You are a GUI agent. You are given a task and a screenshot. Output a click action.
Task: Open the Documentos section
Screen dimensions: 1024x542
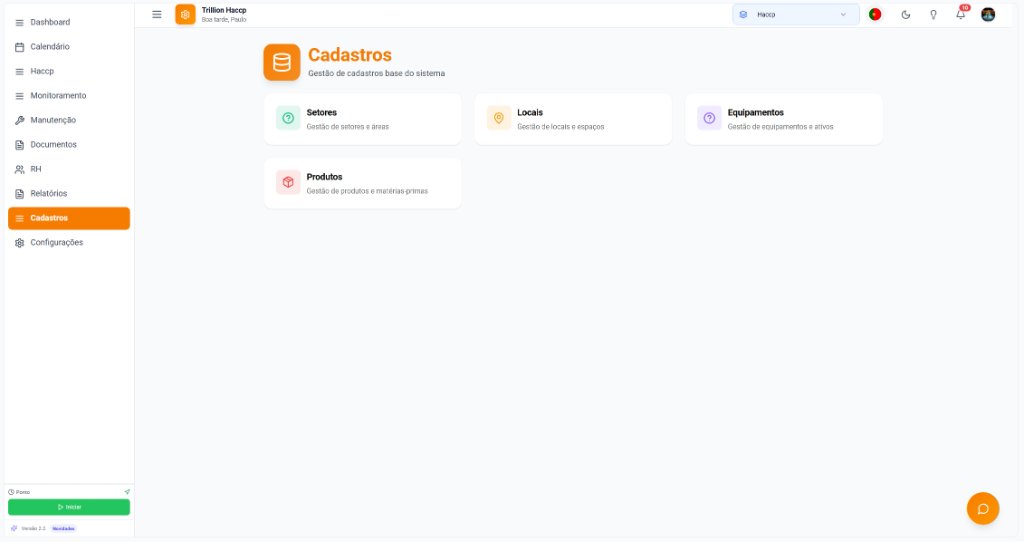(x=69, y=145)
